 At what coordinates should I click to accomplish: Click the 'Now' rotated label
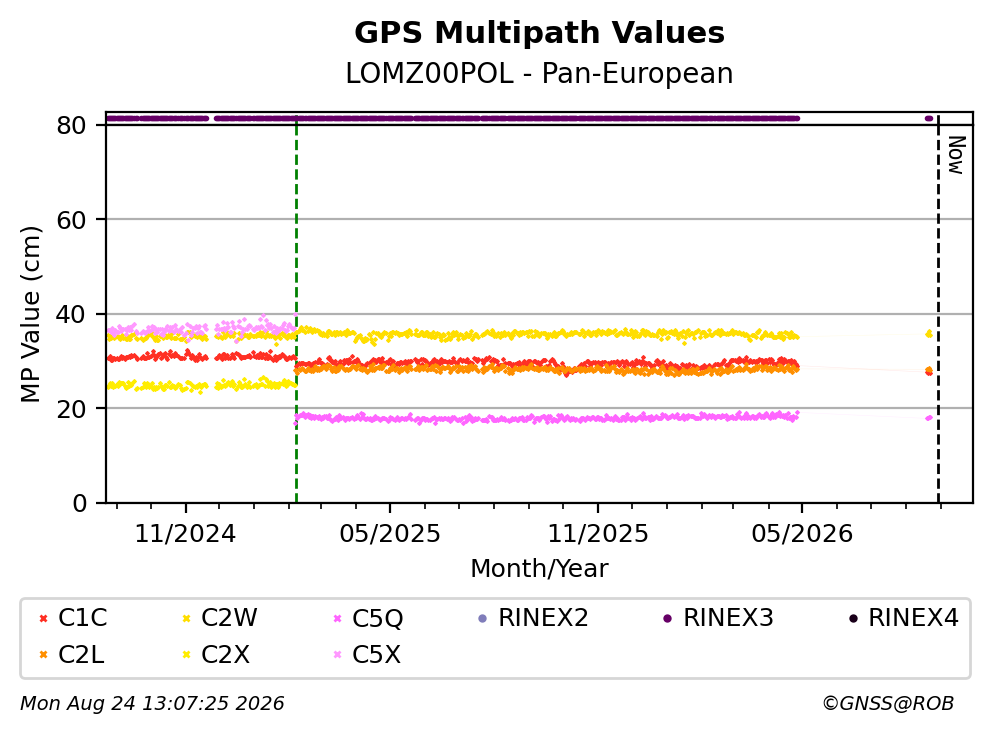coord(956,155)
